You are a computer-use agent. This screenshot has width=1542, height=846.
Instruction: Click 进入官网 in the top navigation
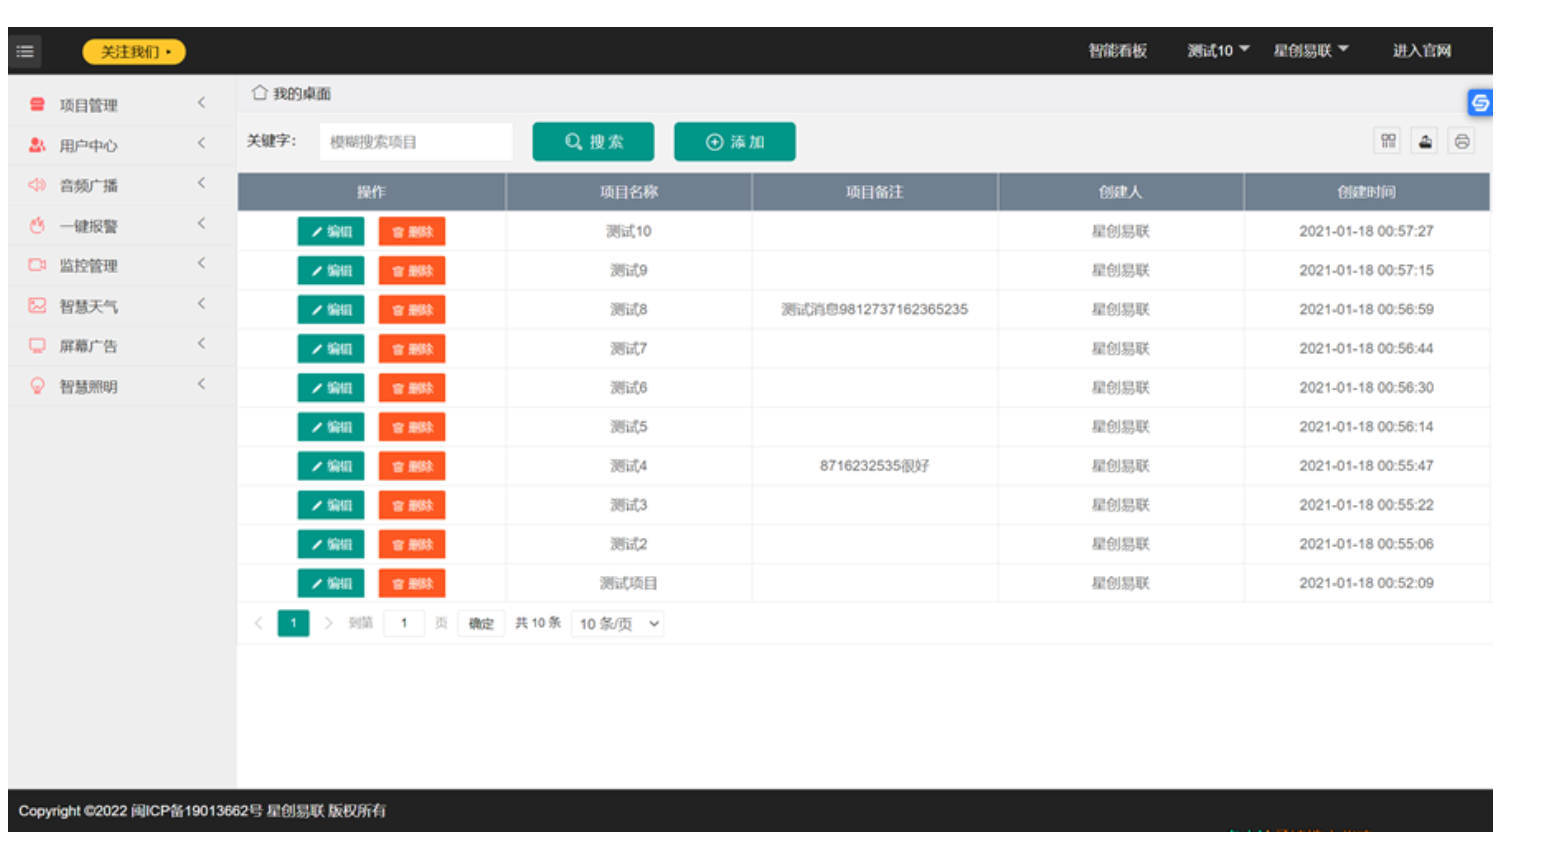pos(1421,51)
